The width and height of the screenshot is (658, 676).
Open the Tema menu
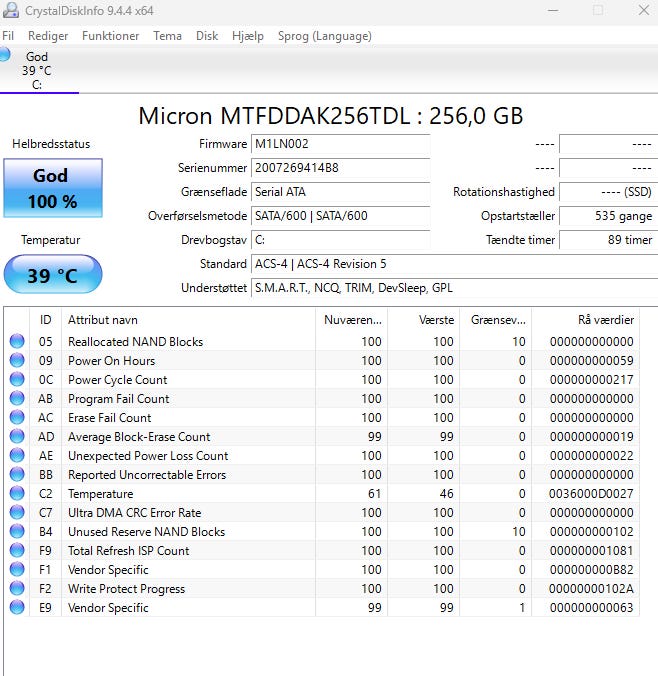(x=167, y=36)
